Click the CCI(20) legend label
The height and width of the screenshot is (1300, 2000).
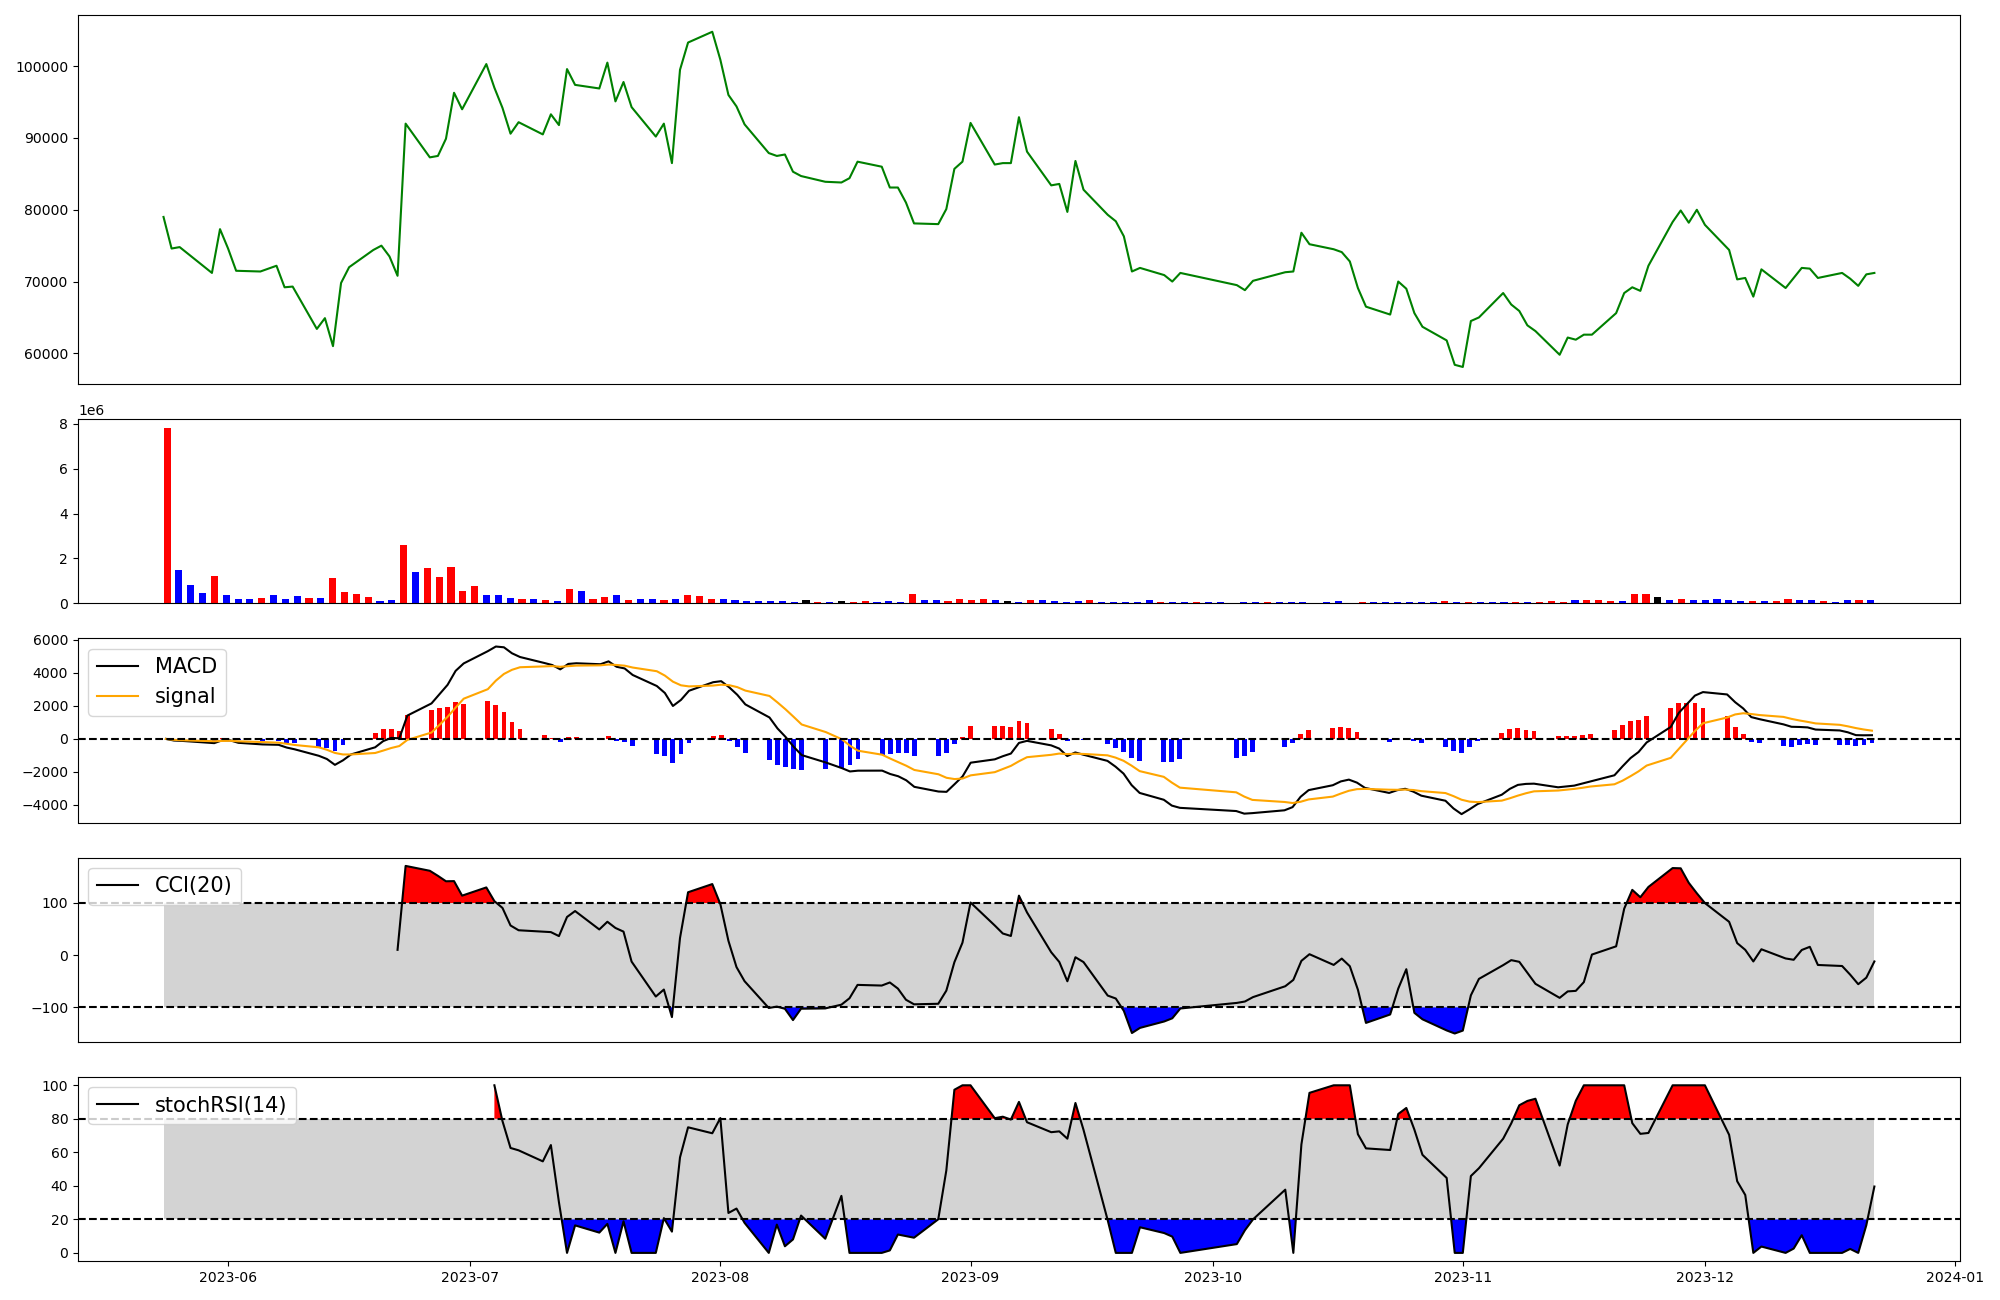(x=193, y=885)
